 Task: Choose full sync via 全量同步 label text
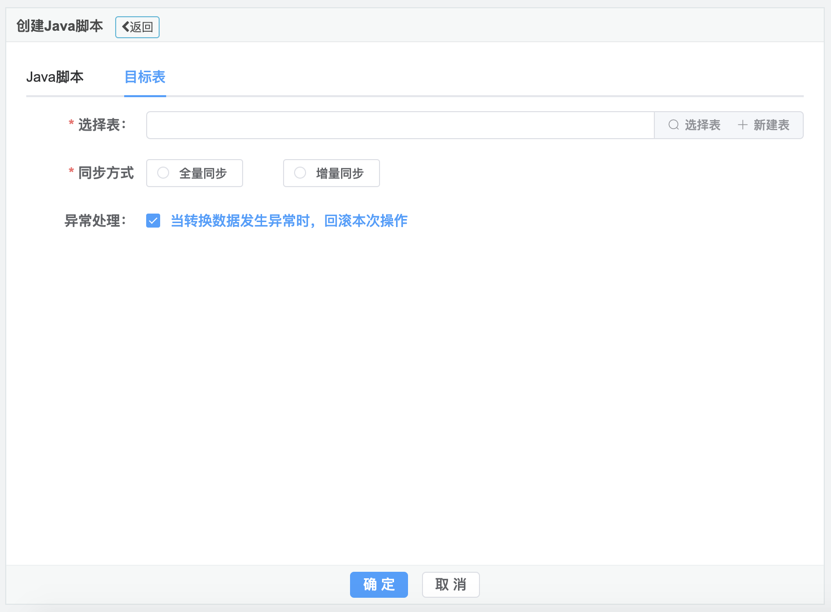(203, 173)
